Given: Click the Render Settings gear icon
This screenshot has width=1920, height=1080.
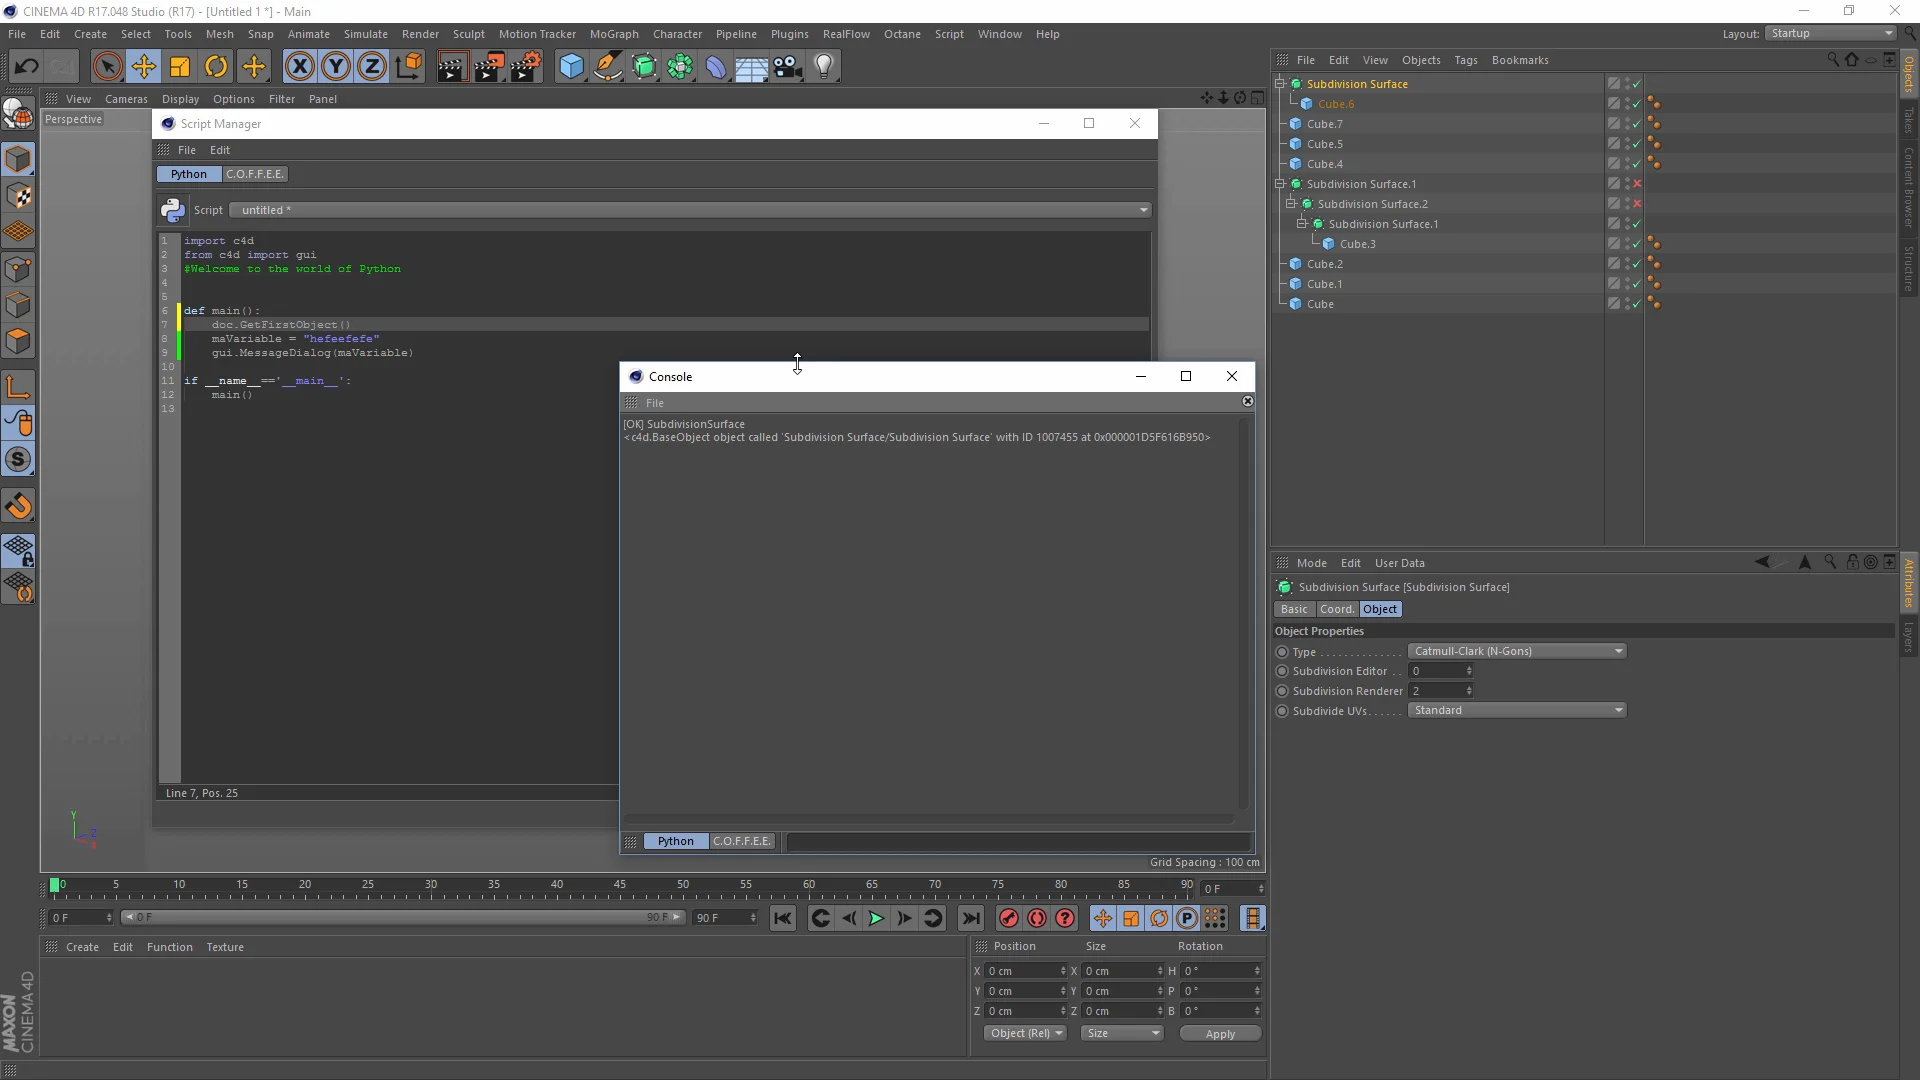Looking at the screenshot, I should click(527, 66).
